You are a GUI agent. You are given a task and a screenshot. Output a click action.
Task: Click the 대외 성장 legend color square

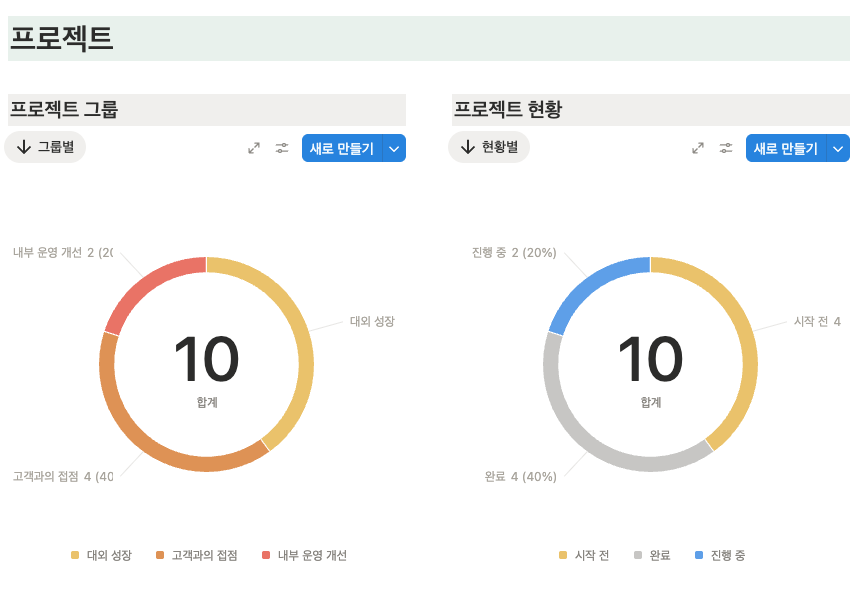[73, 555]
